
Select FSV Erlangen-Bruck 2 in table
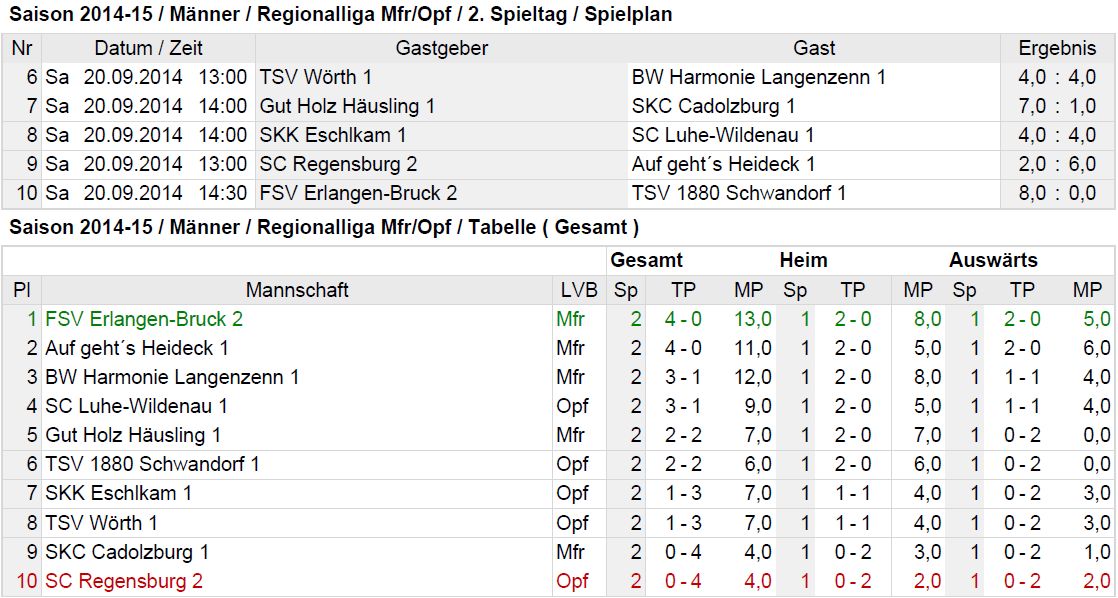pos(144,319)
